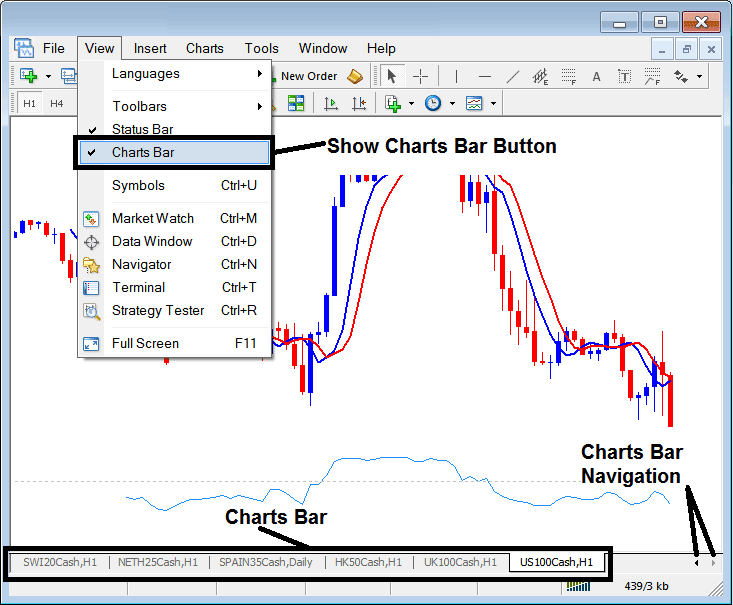Choose the Draw horizontal line tool
The height and width of the screenshot is (605, 733).
(x=485, y=76)
